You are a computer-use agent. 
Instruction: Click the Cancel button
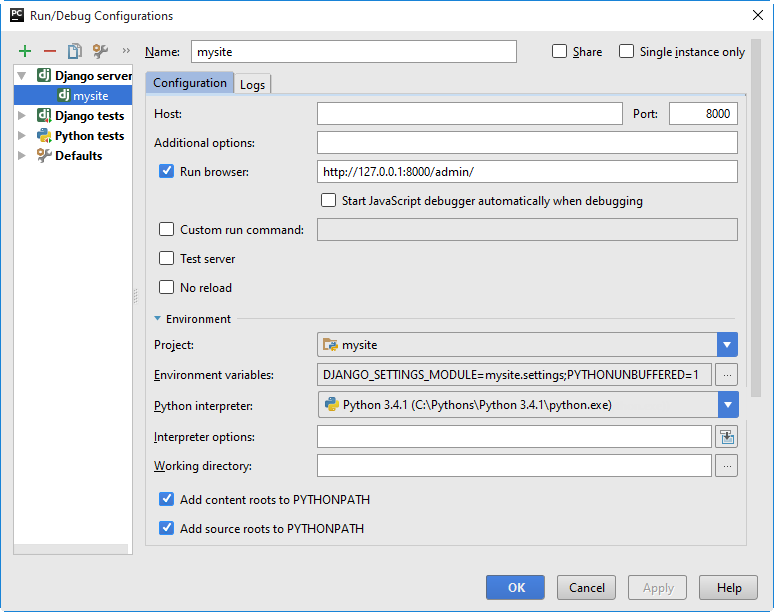586,587
